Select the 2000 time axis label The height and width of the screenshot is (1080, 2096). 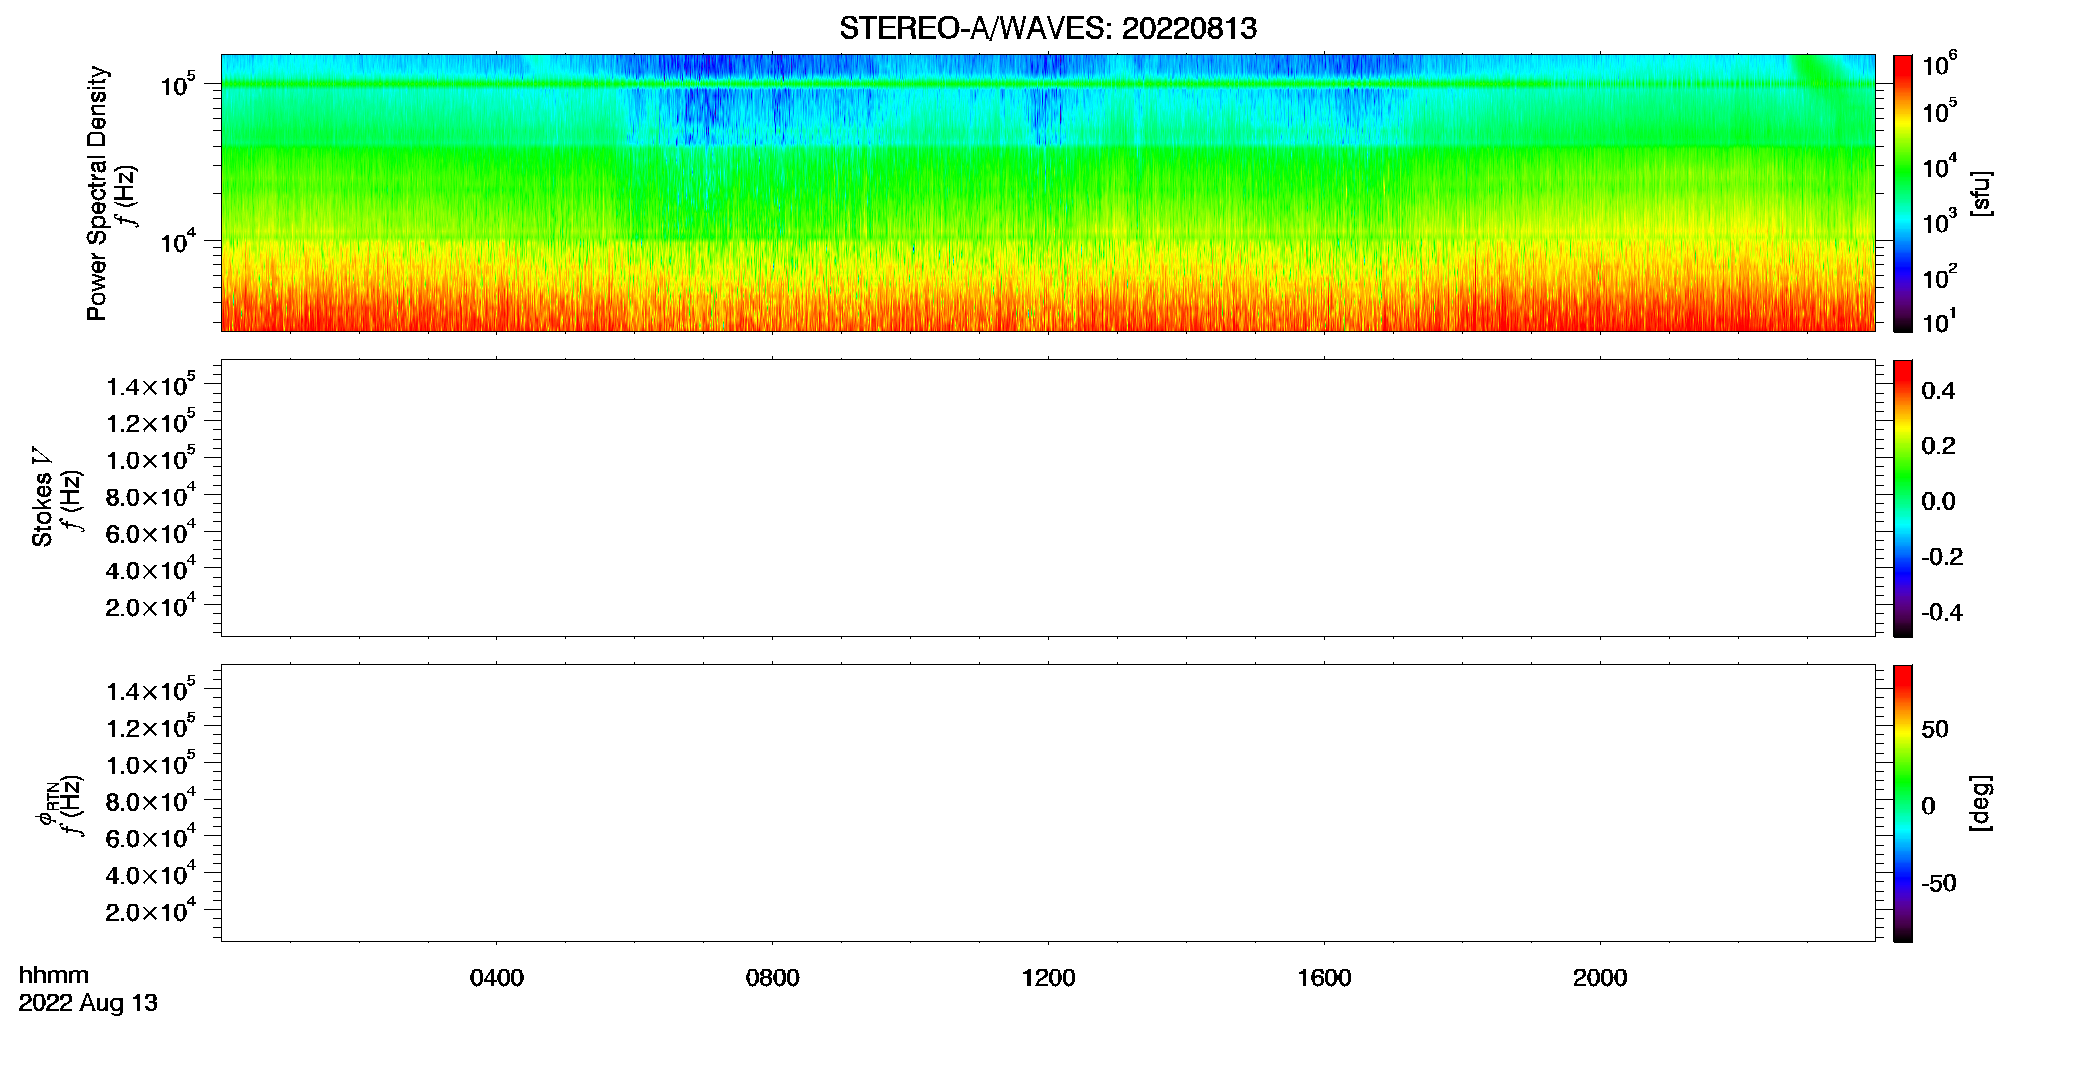[1600, 978]
